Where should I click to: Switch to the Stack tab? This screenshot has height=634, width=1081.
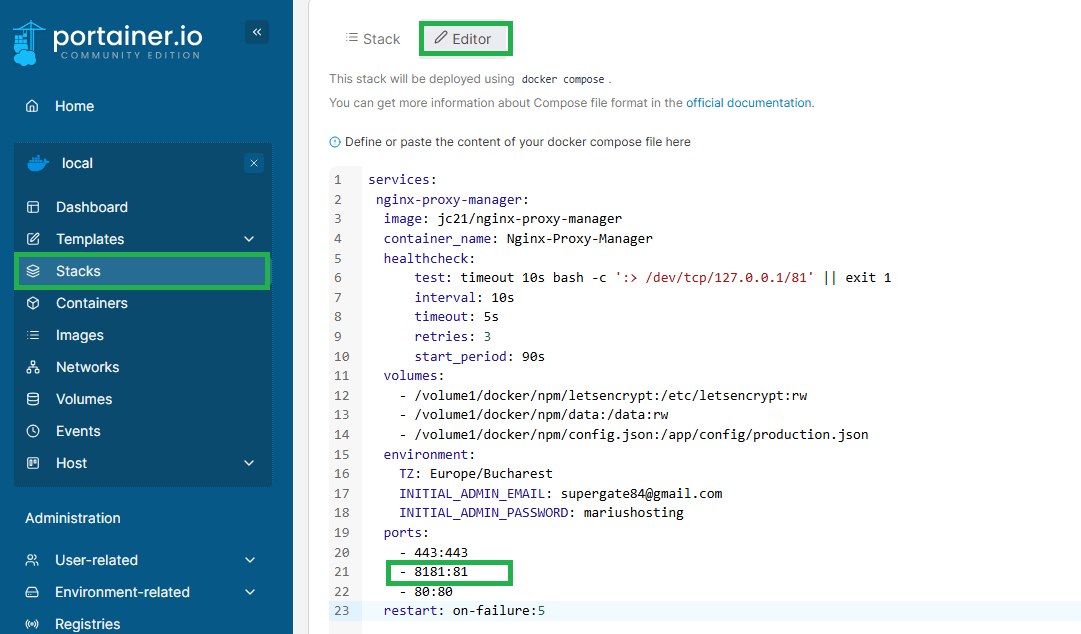pyautogui.click(x=373, y=39)
